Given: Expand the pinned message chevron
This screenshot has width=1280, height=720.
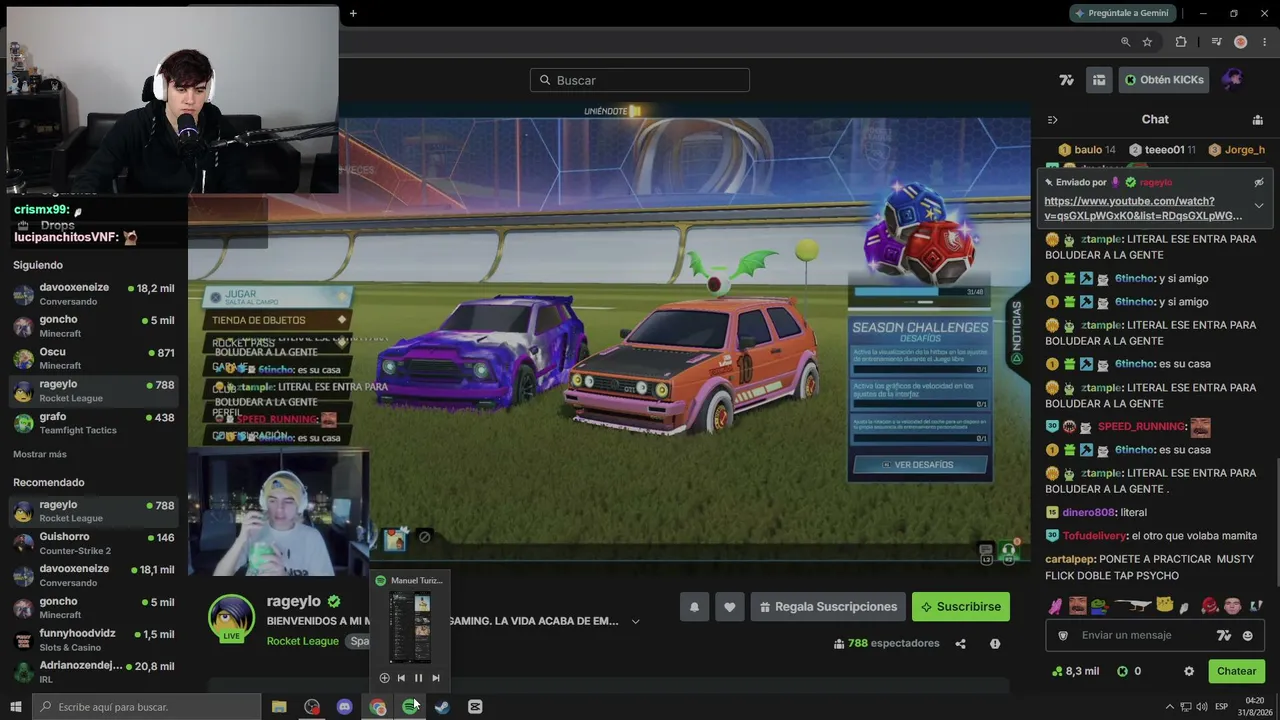Looking at the screenshot, I should point(1259,206).
